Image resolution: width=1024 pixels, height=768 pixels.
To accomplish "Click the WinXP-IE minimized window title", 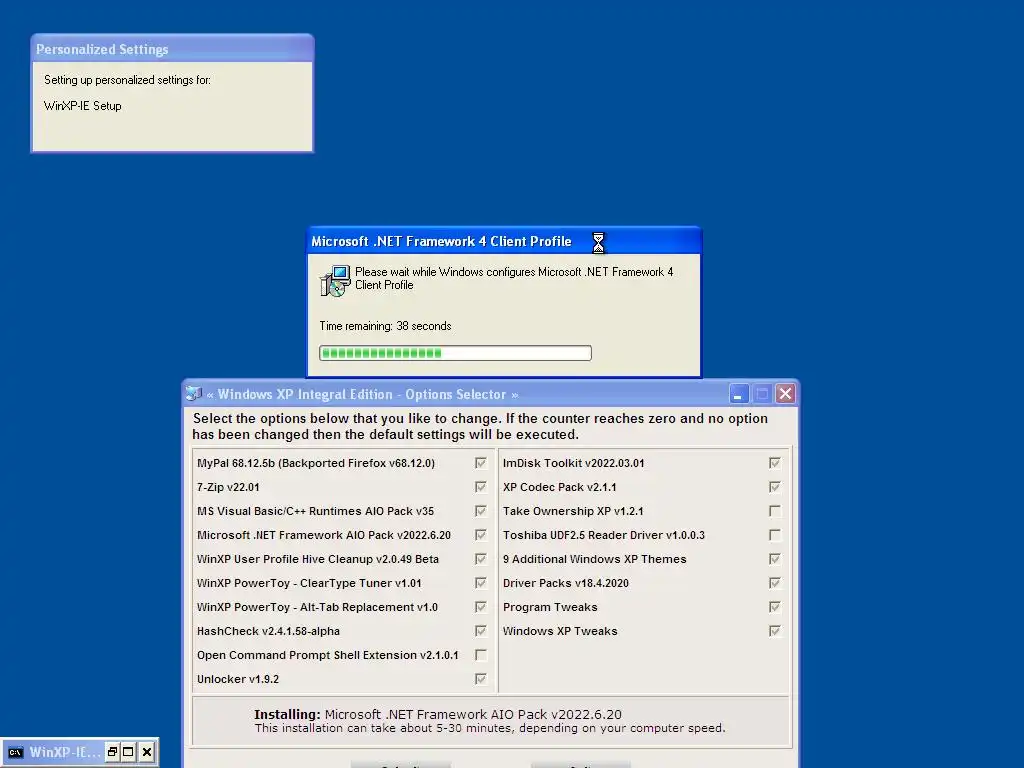I will pyautogui.click(x=65, y=752).
